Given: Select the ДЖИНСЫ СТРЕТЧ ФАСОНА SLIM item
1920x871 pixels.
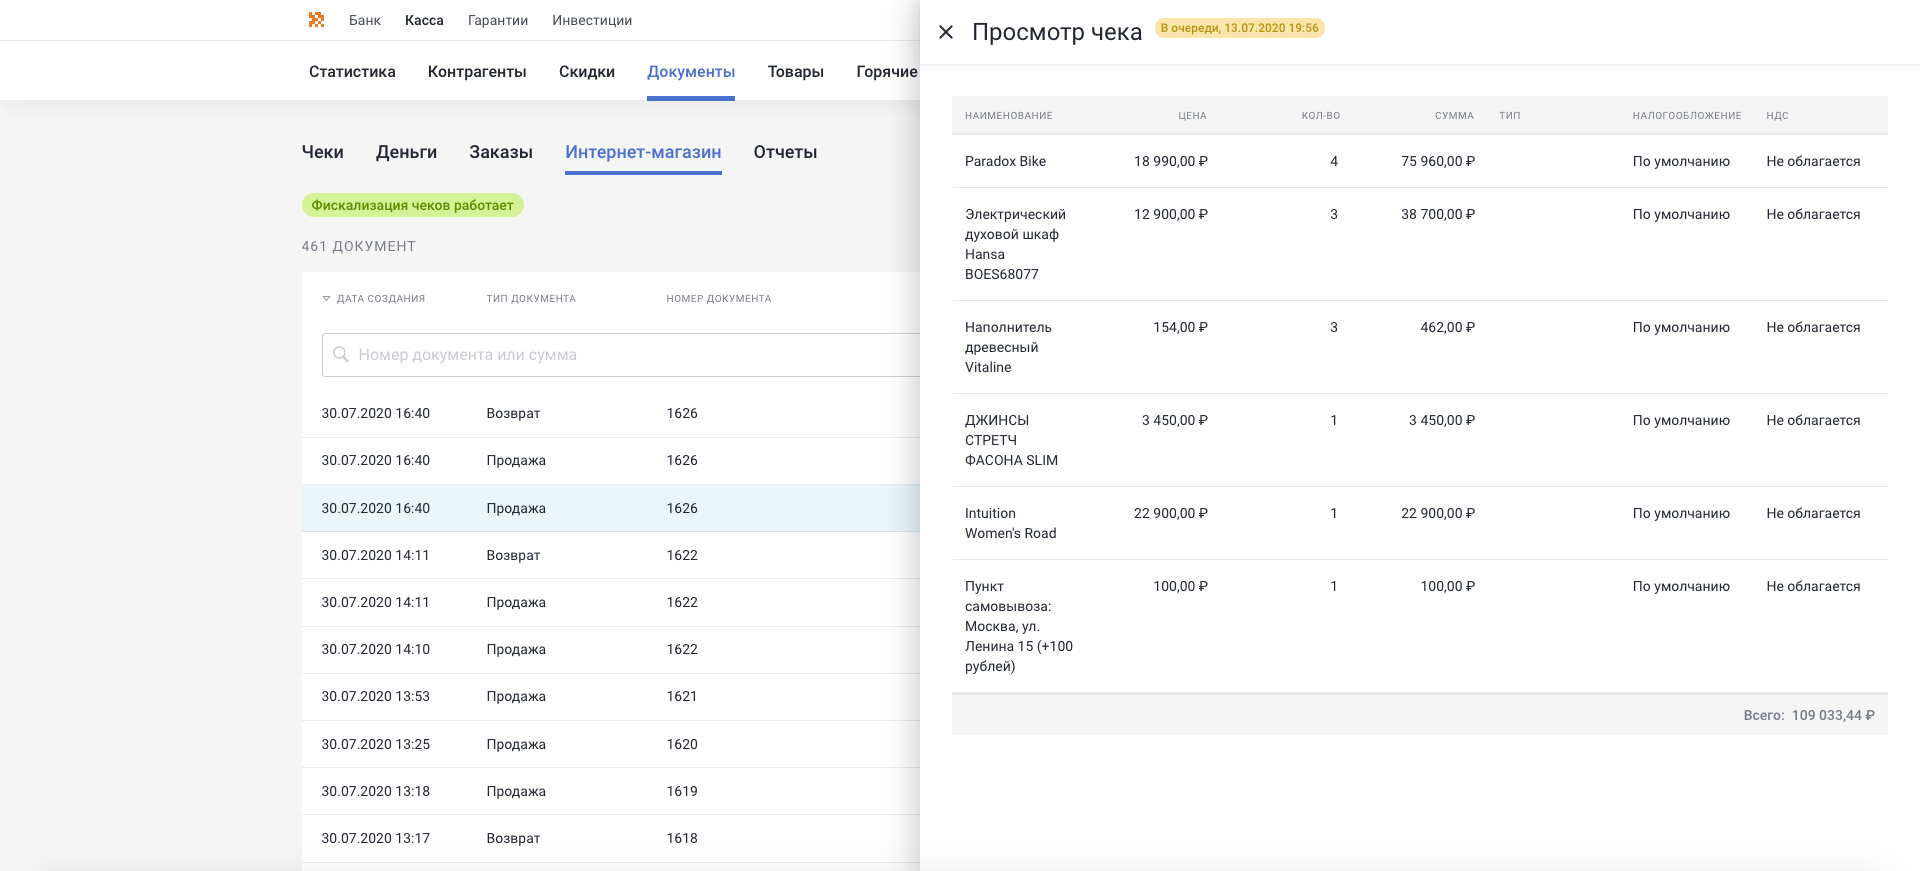Looking at the screenshot, I should [1011, 441].
